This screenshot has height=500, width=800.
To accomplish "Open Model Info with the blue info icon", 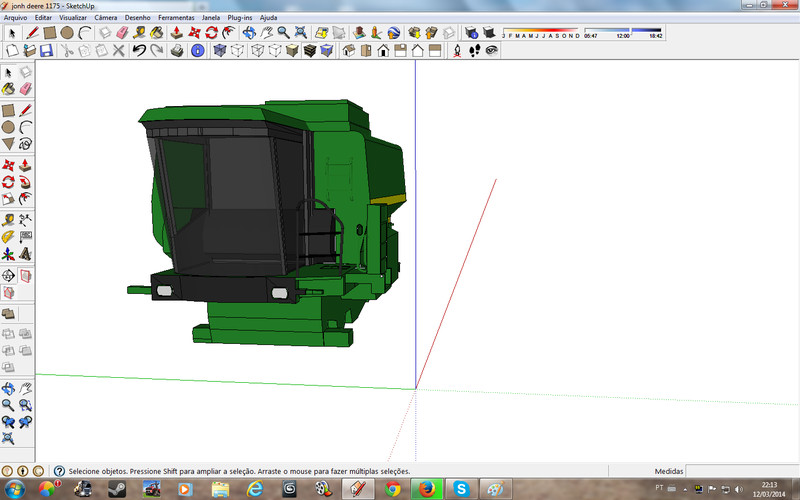I will [x=197, y=50].
